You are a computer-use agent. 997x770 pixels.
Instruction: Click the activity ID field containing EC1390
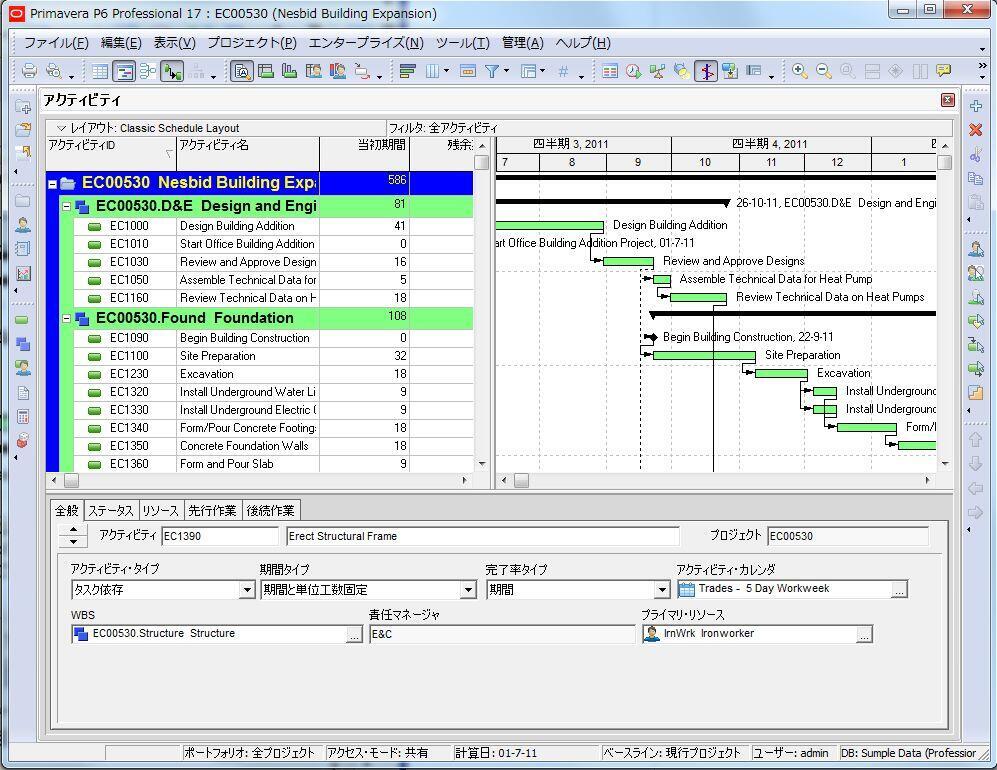(220, 536)
